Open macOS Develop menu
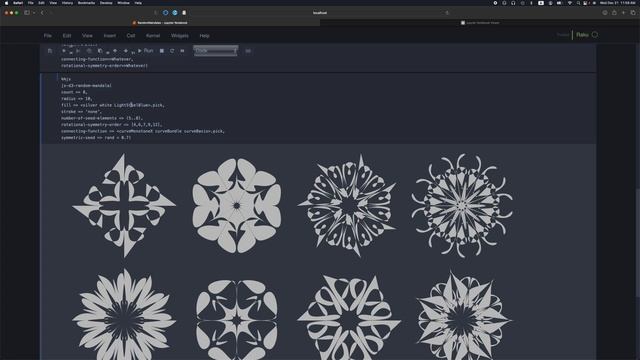Image resolution: width=640 pixels, height=360 pixels. pos(106,3)
